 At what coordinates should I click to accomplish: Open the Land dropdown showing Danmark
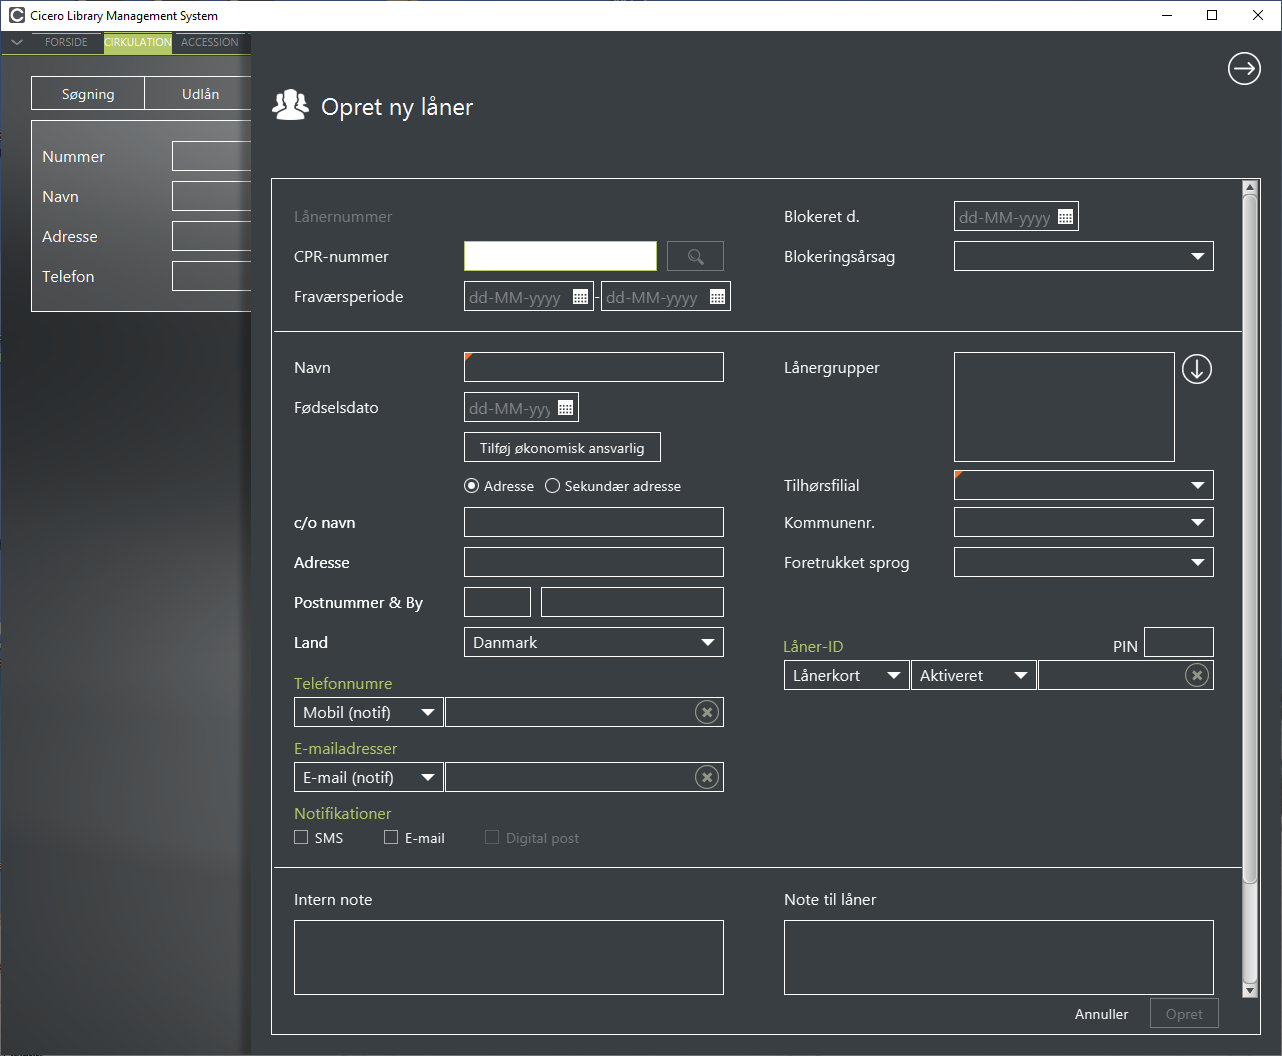pos(594,643)
